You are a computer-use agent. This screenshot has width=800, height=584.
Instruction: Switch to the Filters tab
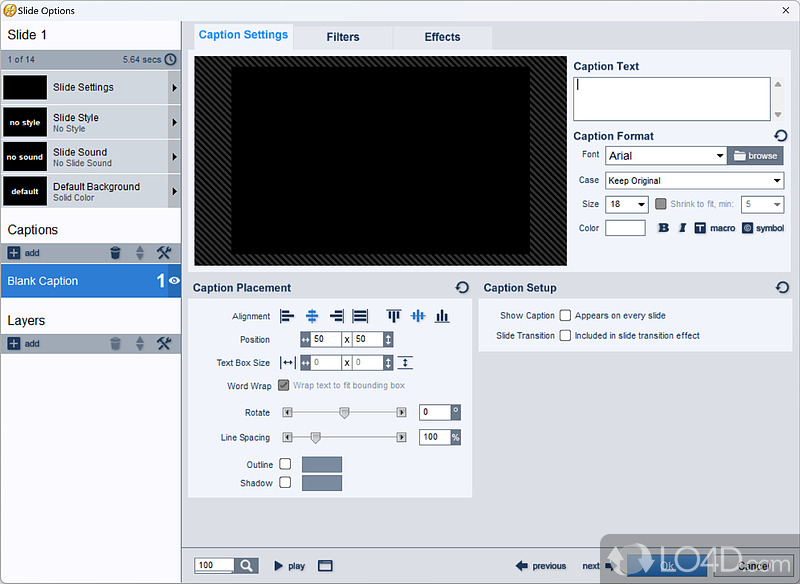[x=343, y=37]
